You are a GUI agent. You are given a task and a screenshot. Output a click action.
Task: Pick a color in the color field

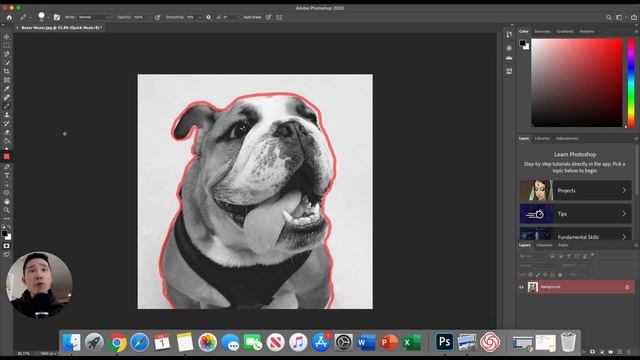pyautogui.click(x=577, y=83)
